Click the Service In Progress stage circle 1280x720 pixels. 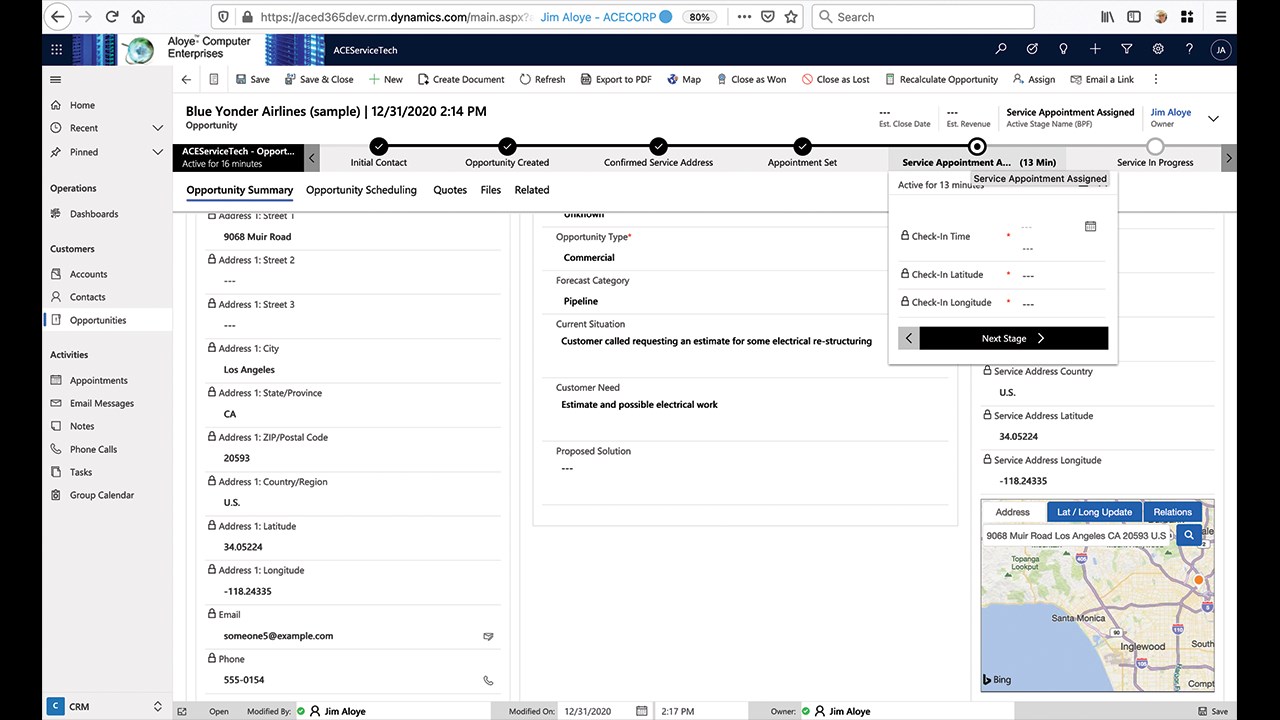[x=1155, y=146]
